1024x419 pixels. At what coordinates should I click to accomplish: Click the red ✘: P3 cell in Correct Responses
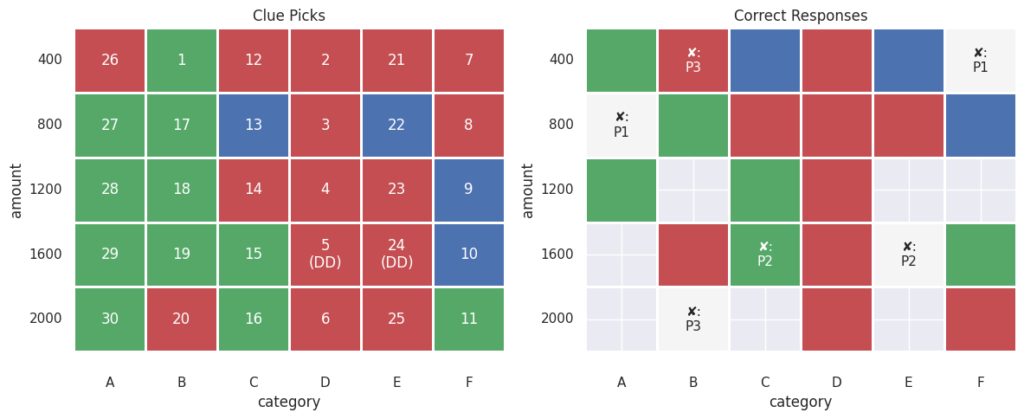(693, 60)
